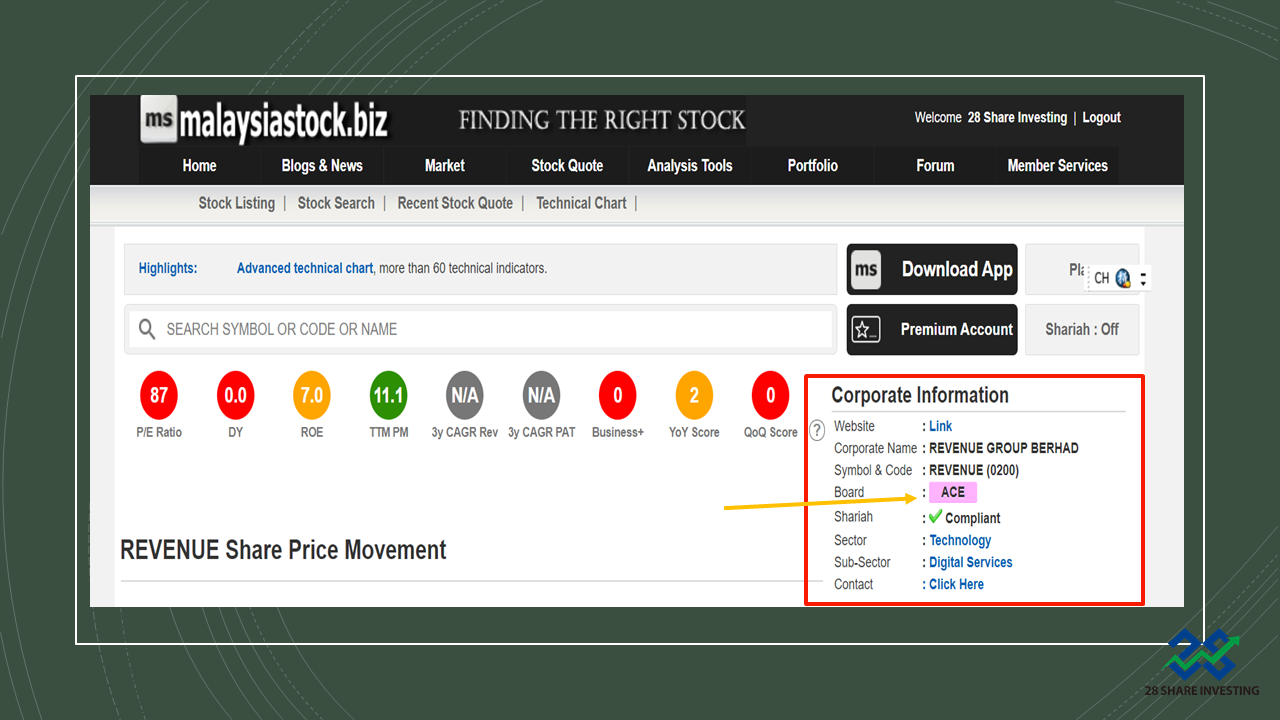
Task: Click the REVENUE Share Price Movement heading
Action: (x=283, y=550)
